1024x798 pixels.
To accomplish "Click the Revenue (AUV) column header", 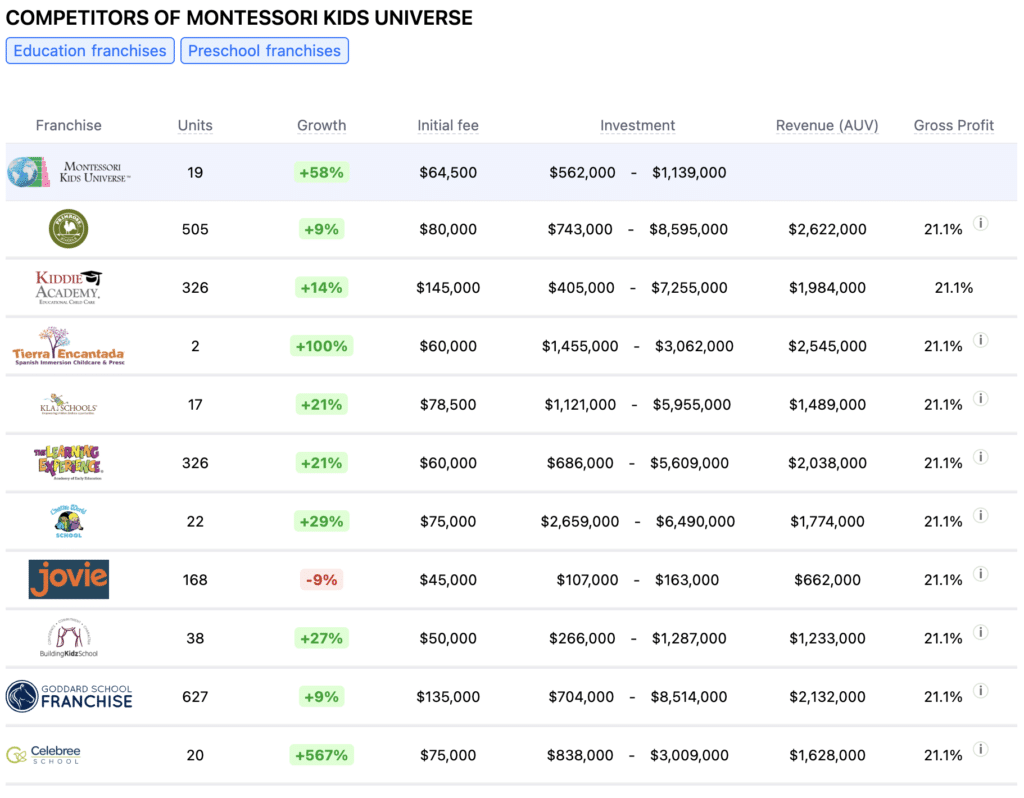I will [827, 125].
